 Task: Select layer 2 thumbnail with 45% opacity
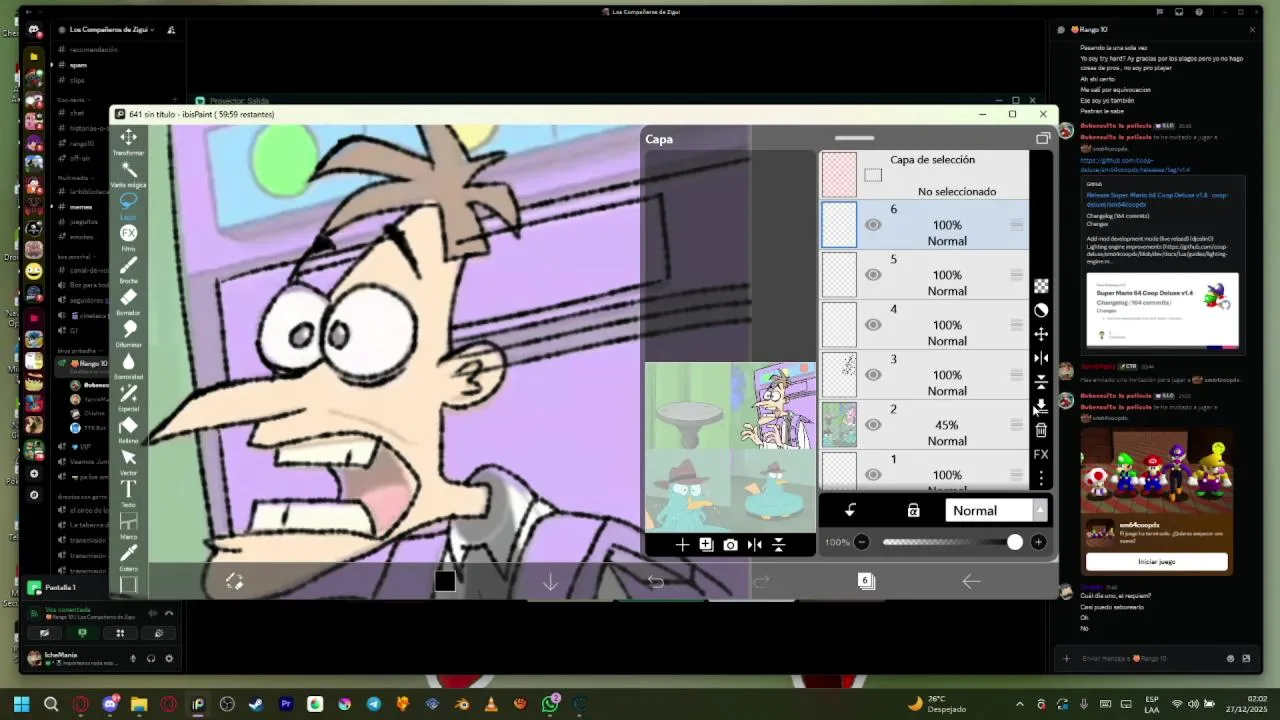839,425
